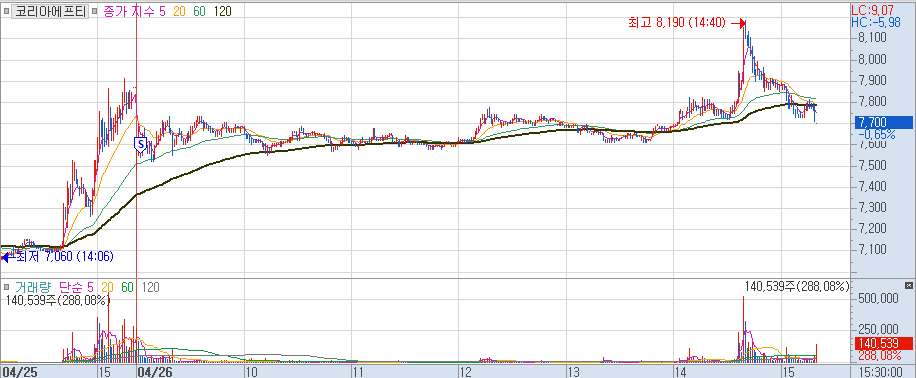Click the orange 20 volume average label
Image resolution: width=916 pixels, height=378 pixels.
tap(107, 287)
